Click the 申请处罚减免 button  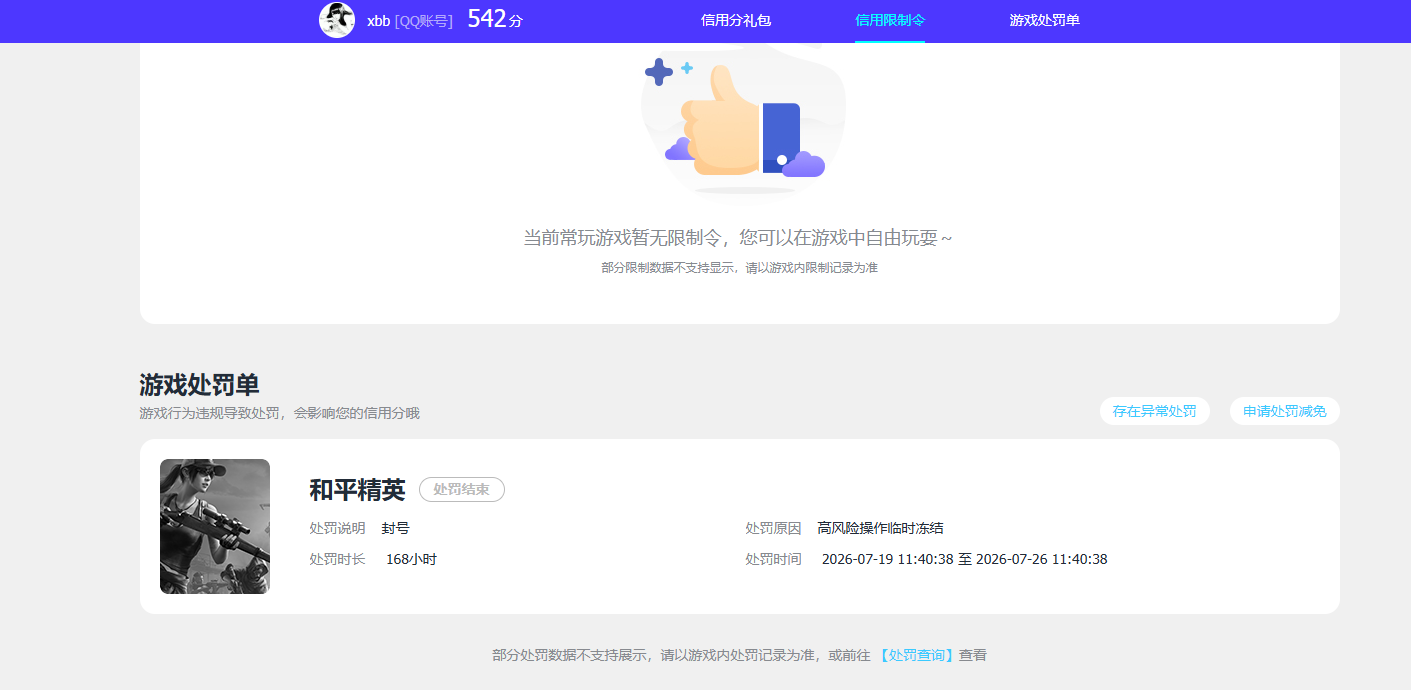[x=1284, y=411]
